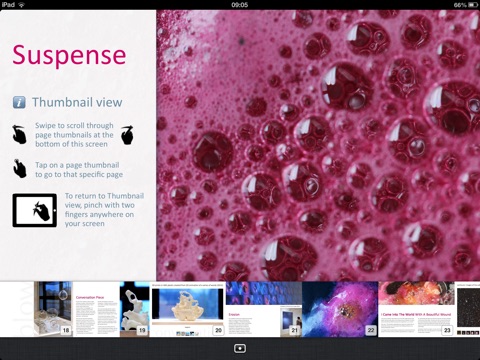Tap the swipe-right hand gesture icon
This screenshot has height=360, width=480.
coord(127,135)
